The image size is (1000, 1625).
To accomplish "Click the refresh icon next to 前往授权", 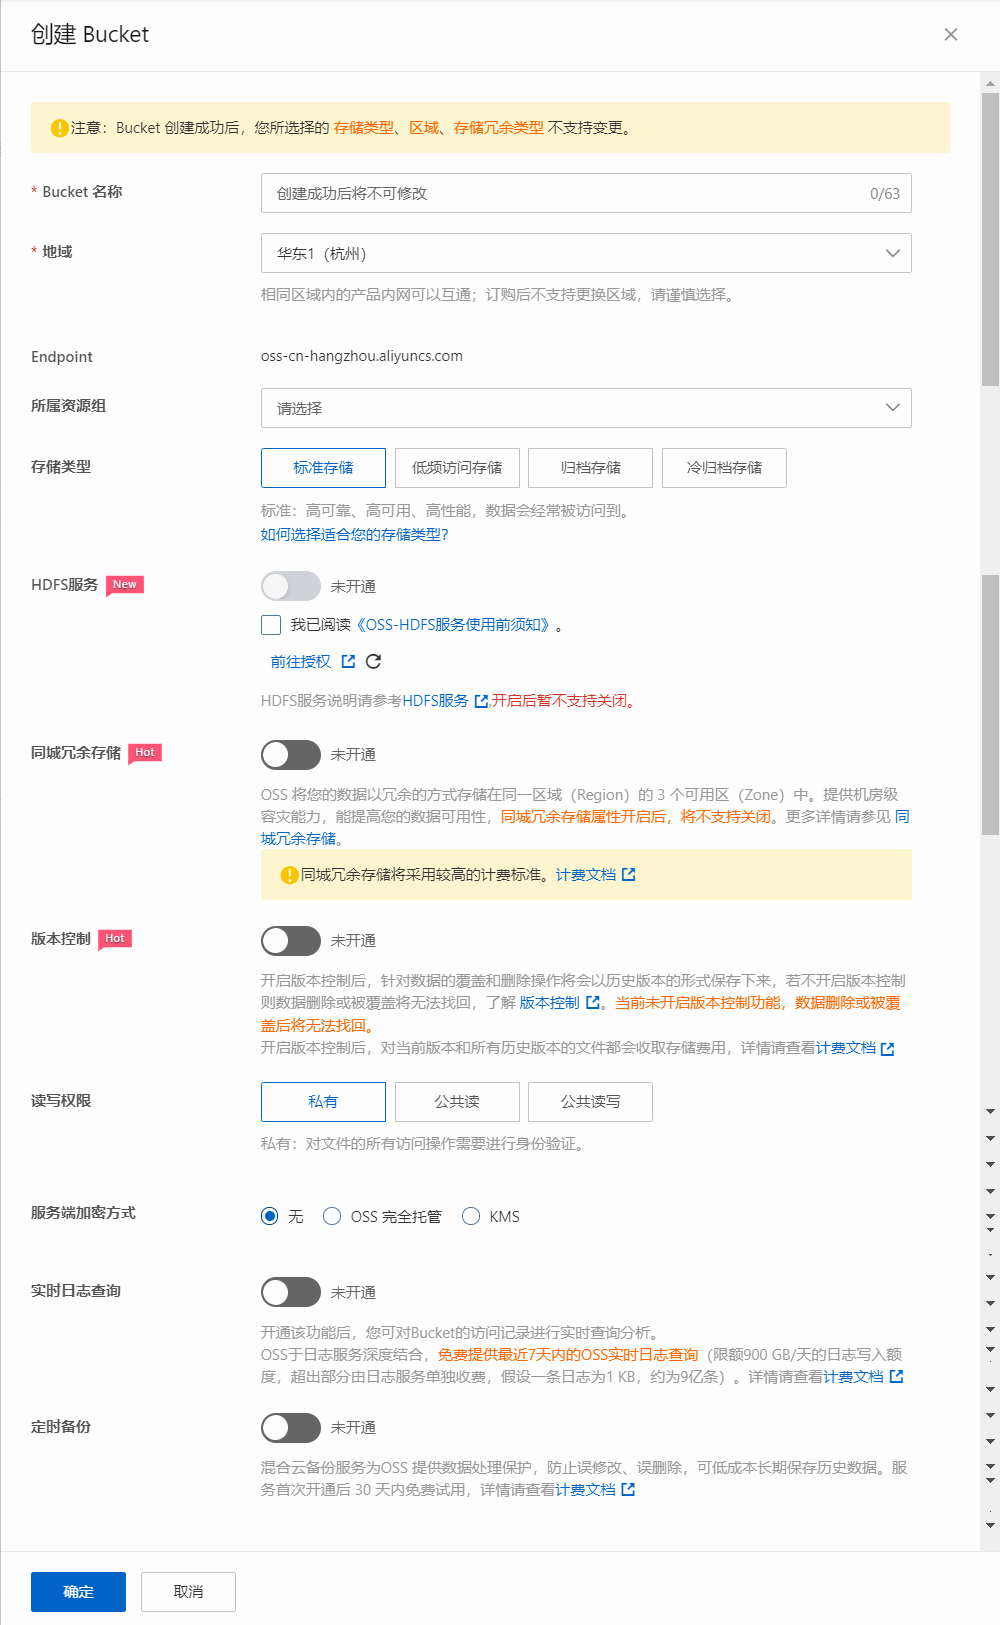I will click(x=373, y=662).
